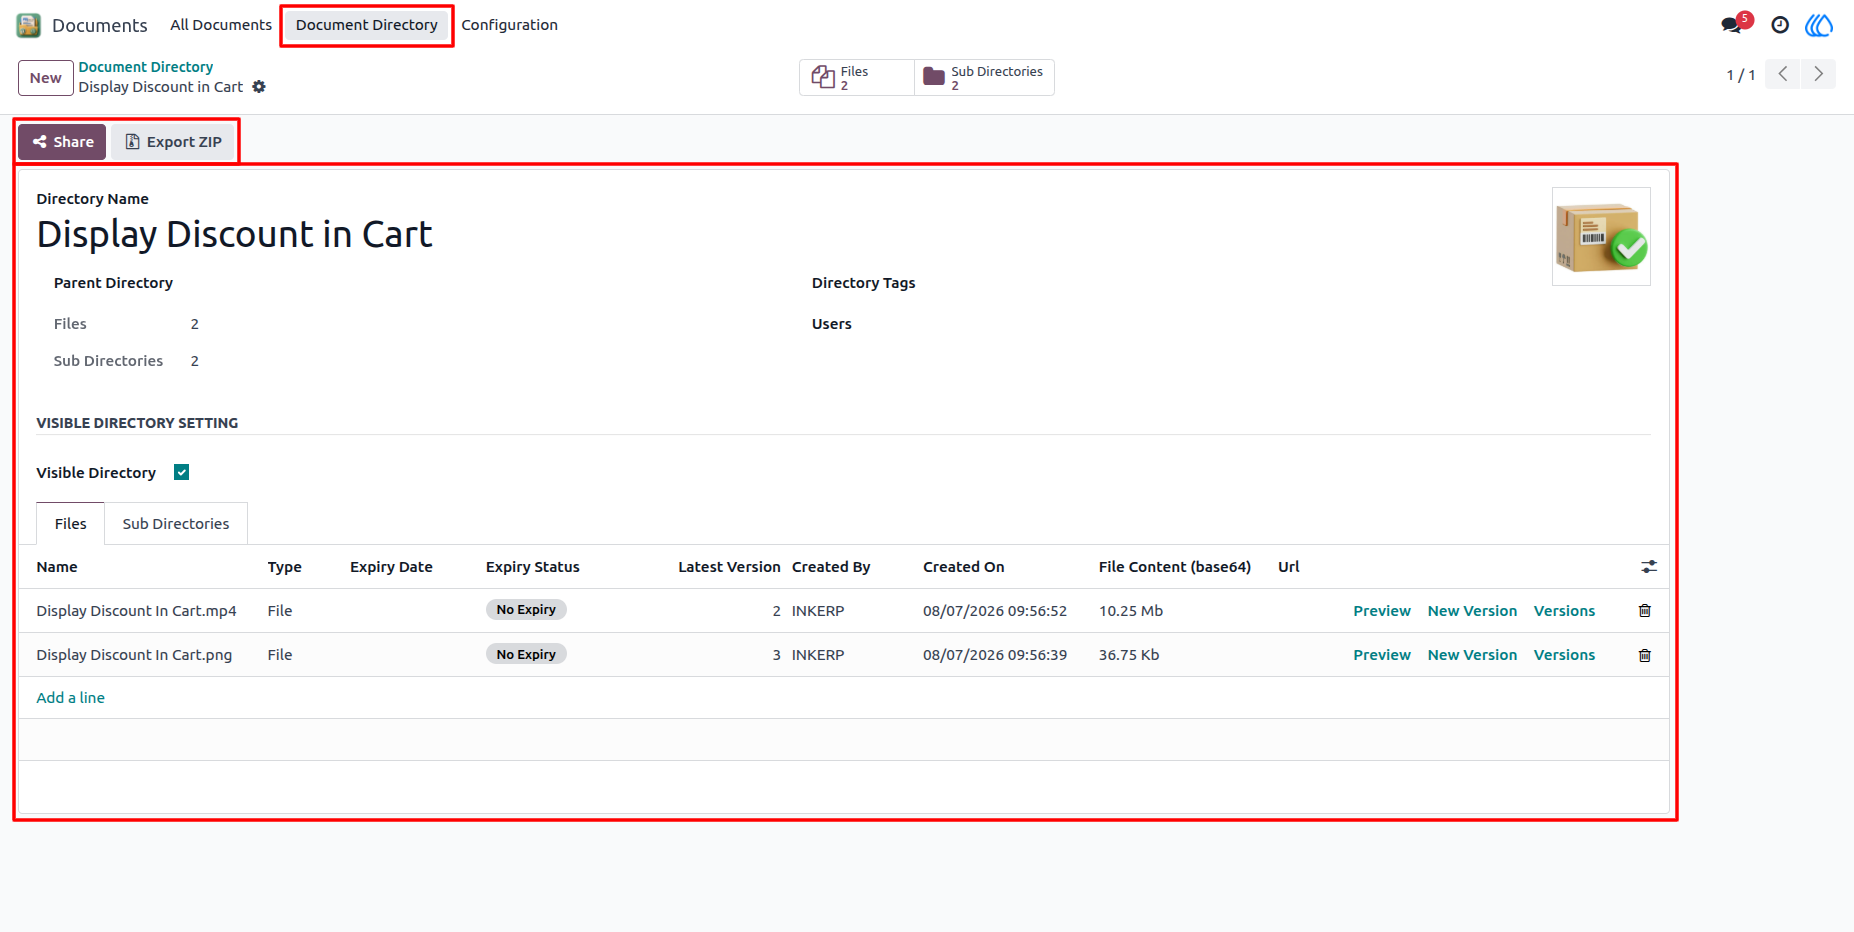1854x932 pixels.
Task: Delete the Display Discount In Cart.png row
Action: 1645,655
